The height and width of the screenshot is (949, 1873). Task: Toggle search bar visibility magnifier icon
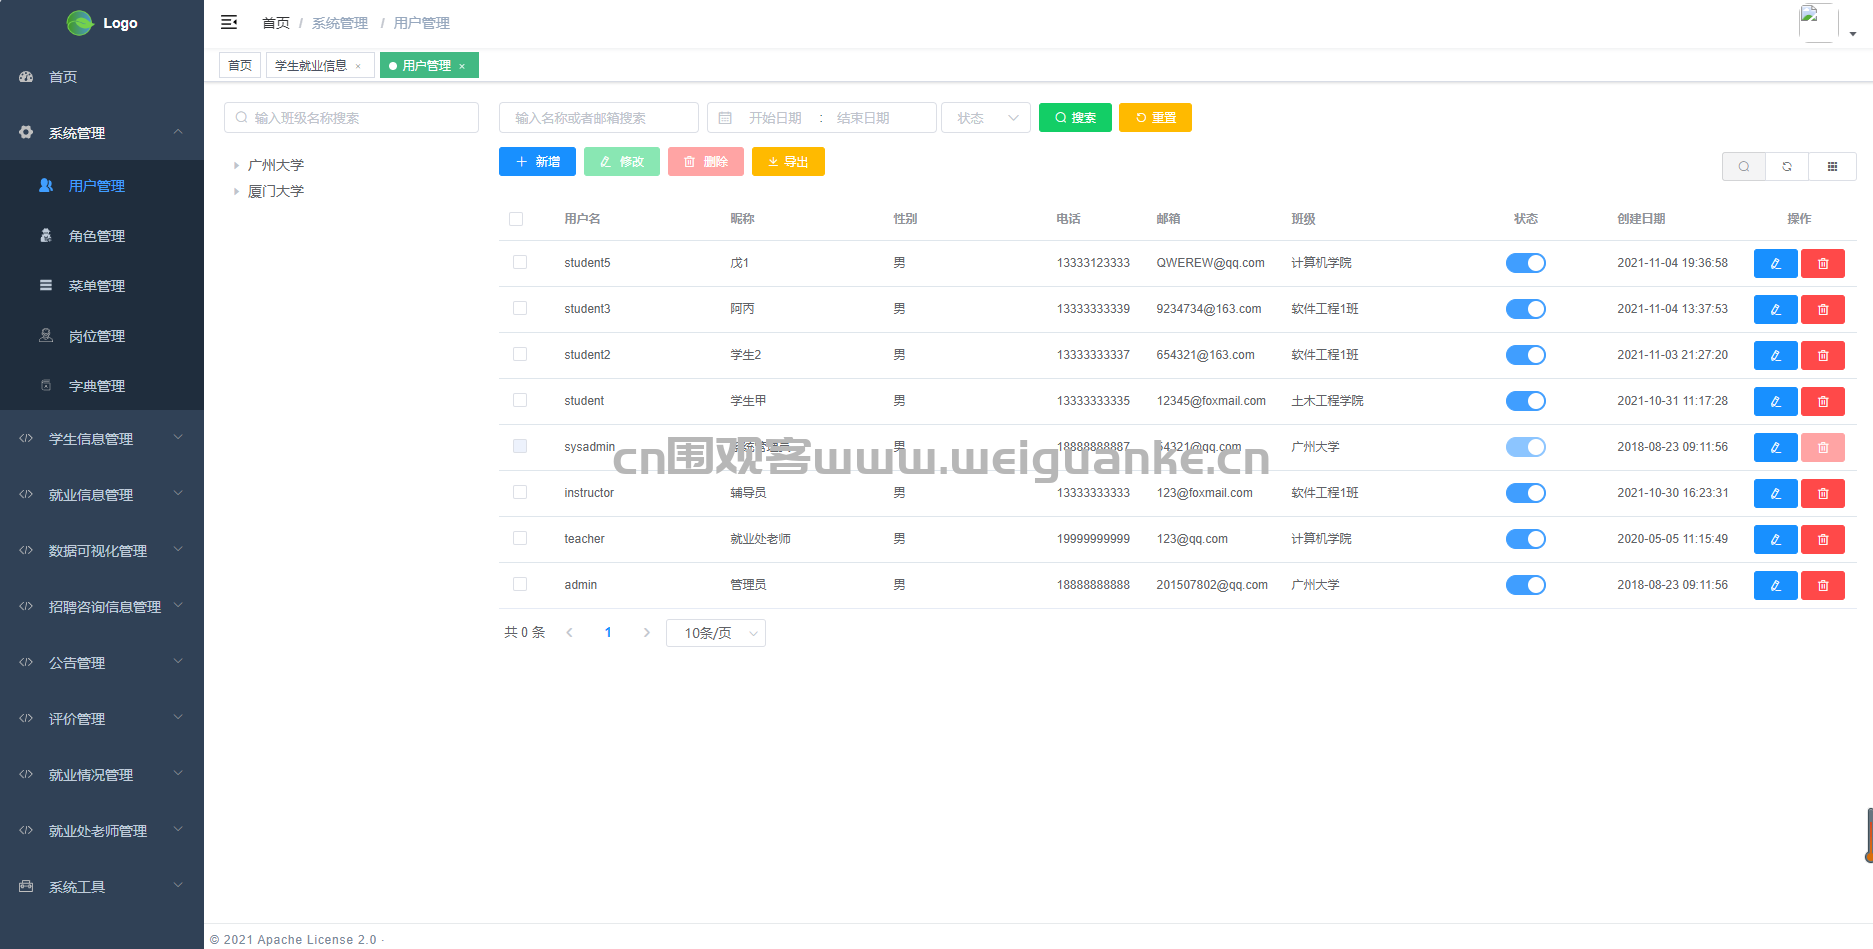[x=1744, y=167]
